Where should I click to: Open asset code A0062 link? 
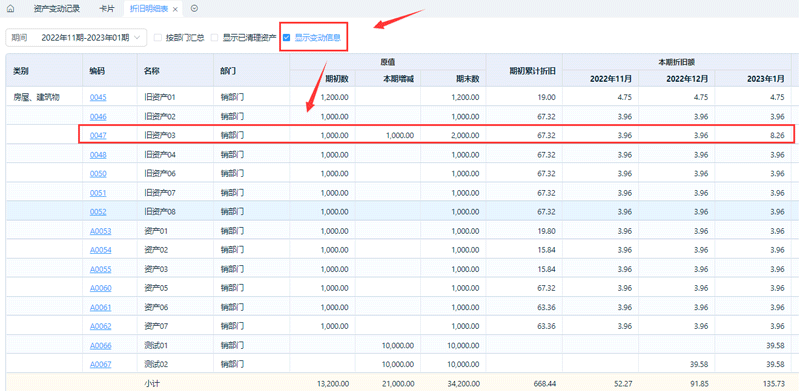(x=100, y=326)
